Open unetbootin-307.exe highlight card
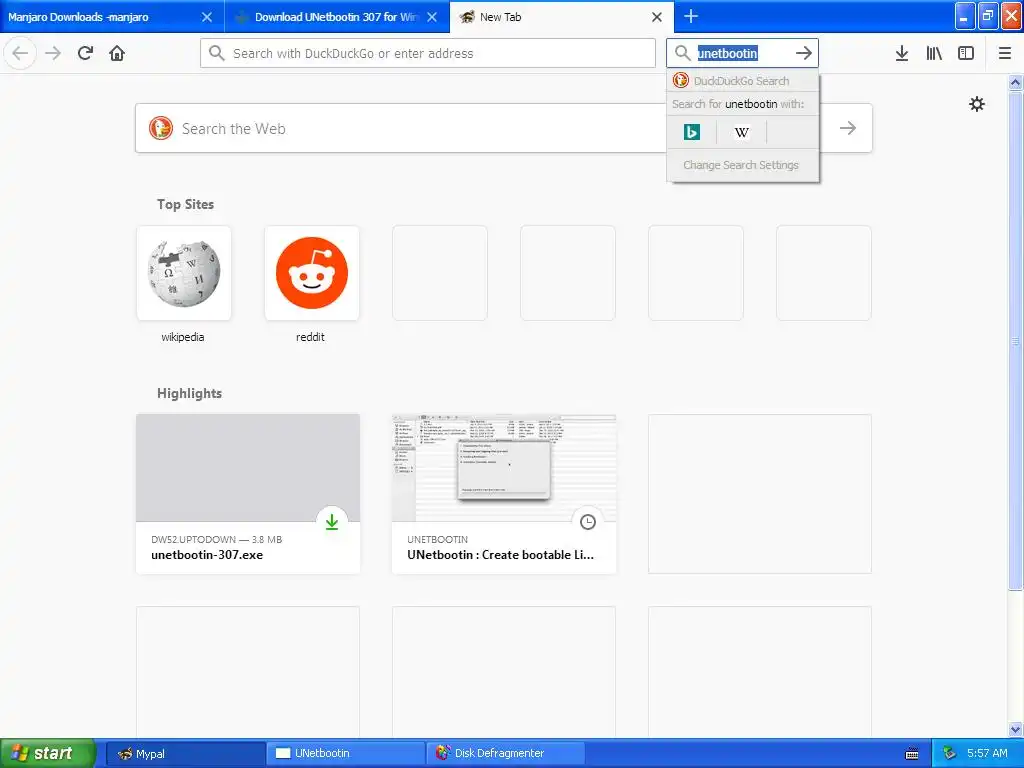Viewport: 1024px width, 768px height. (248, 494)
